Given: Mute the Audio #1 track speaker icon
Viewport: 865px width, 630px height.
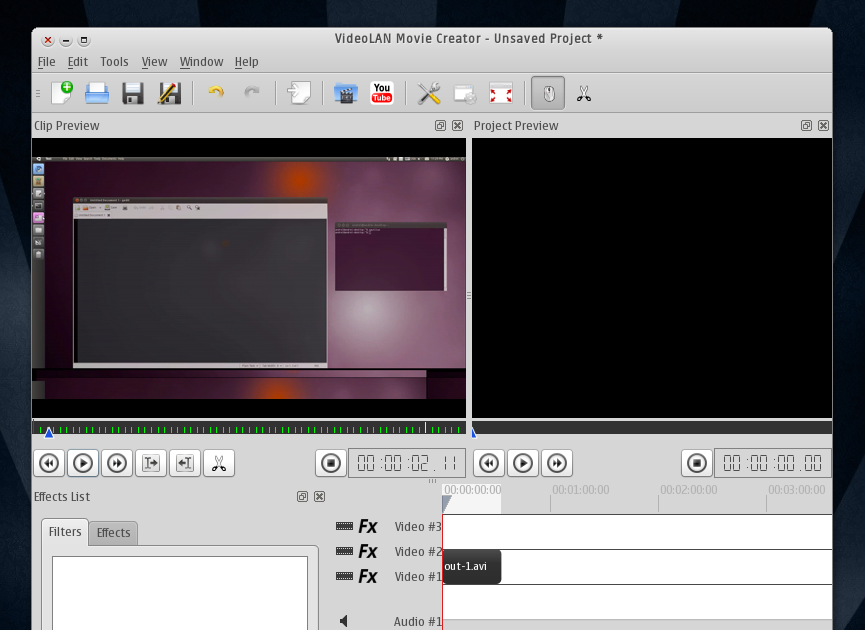Looking at the screenshot, I should point(344,621).
